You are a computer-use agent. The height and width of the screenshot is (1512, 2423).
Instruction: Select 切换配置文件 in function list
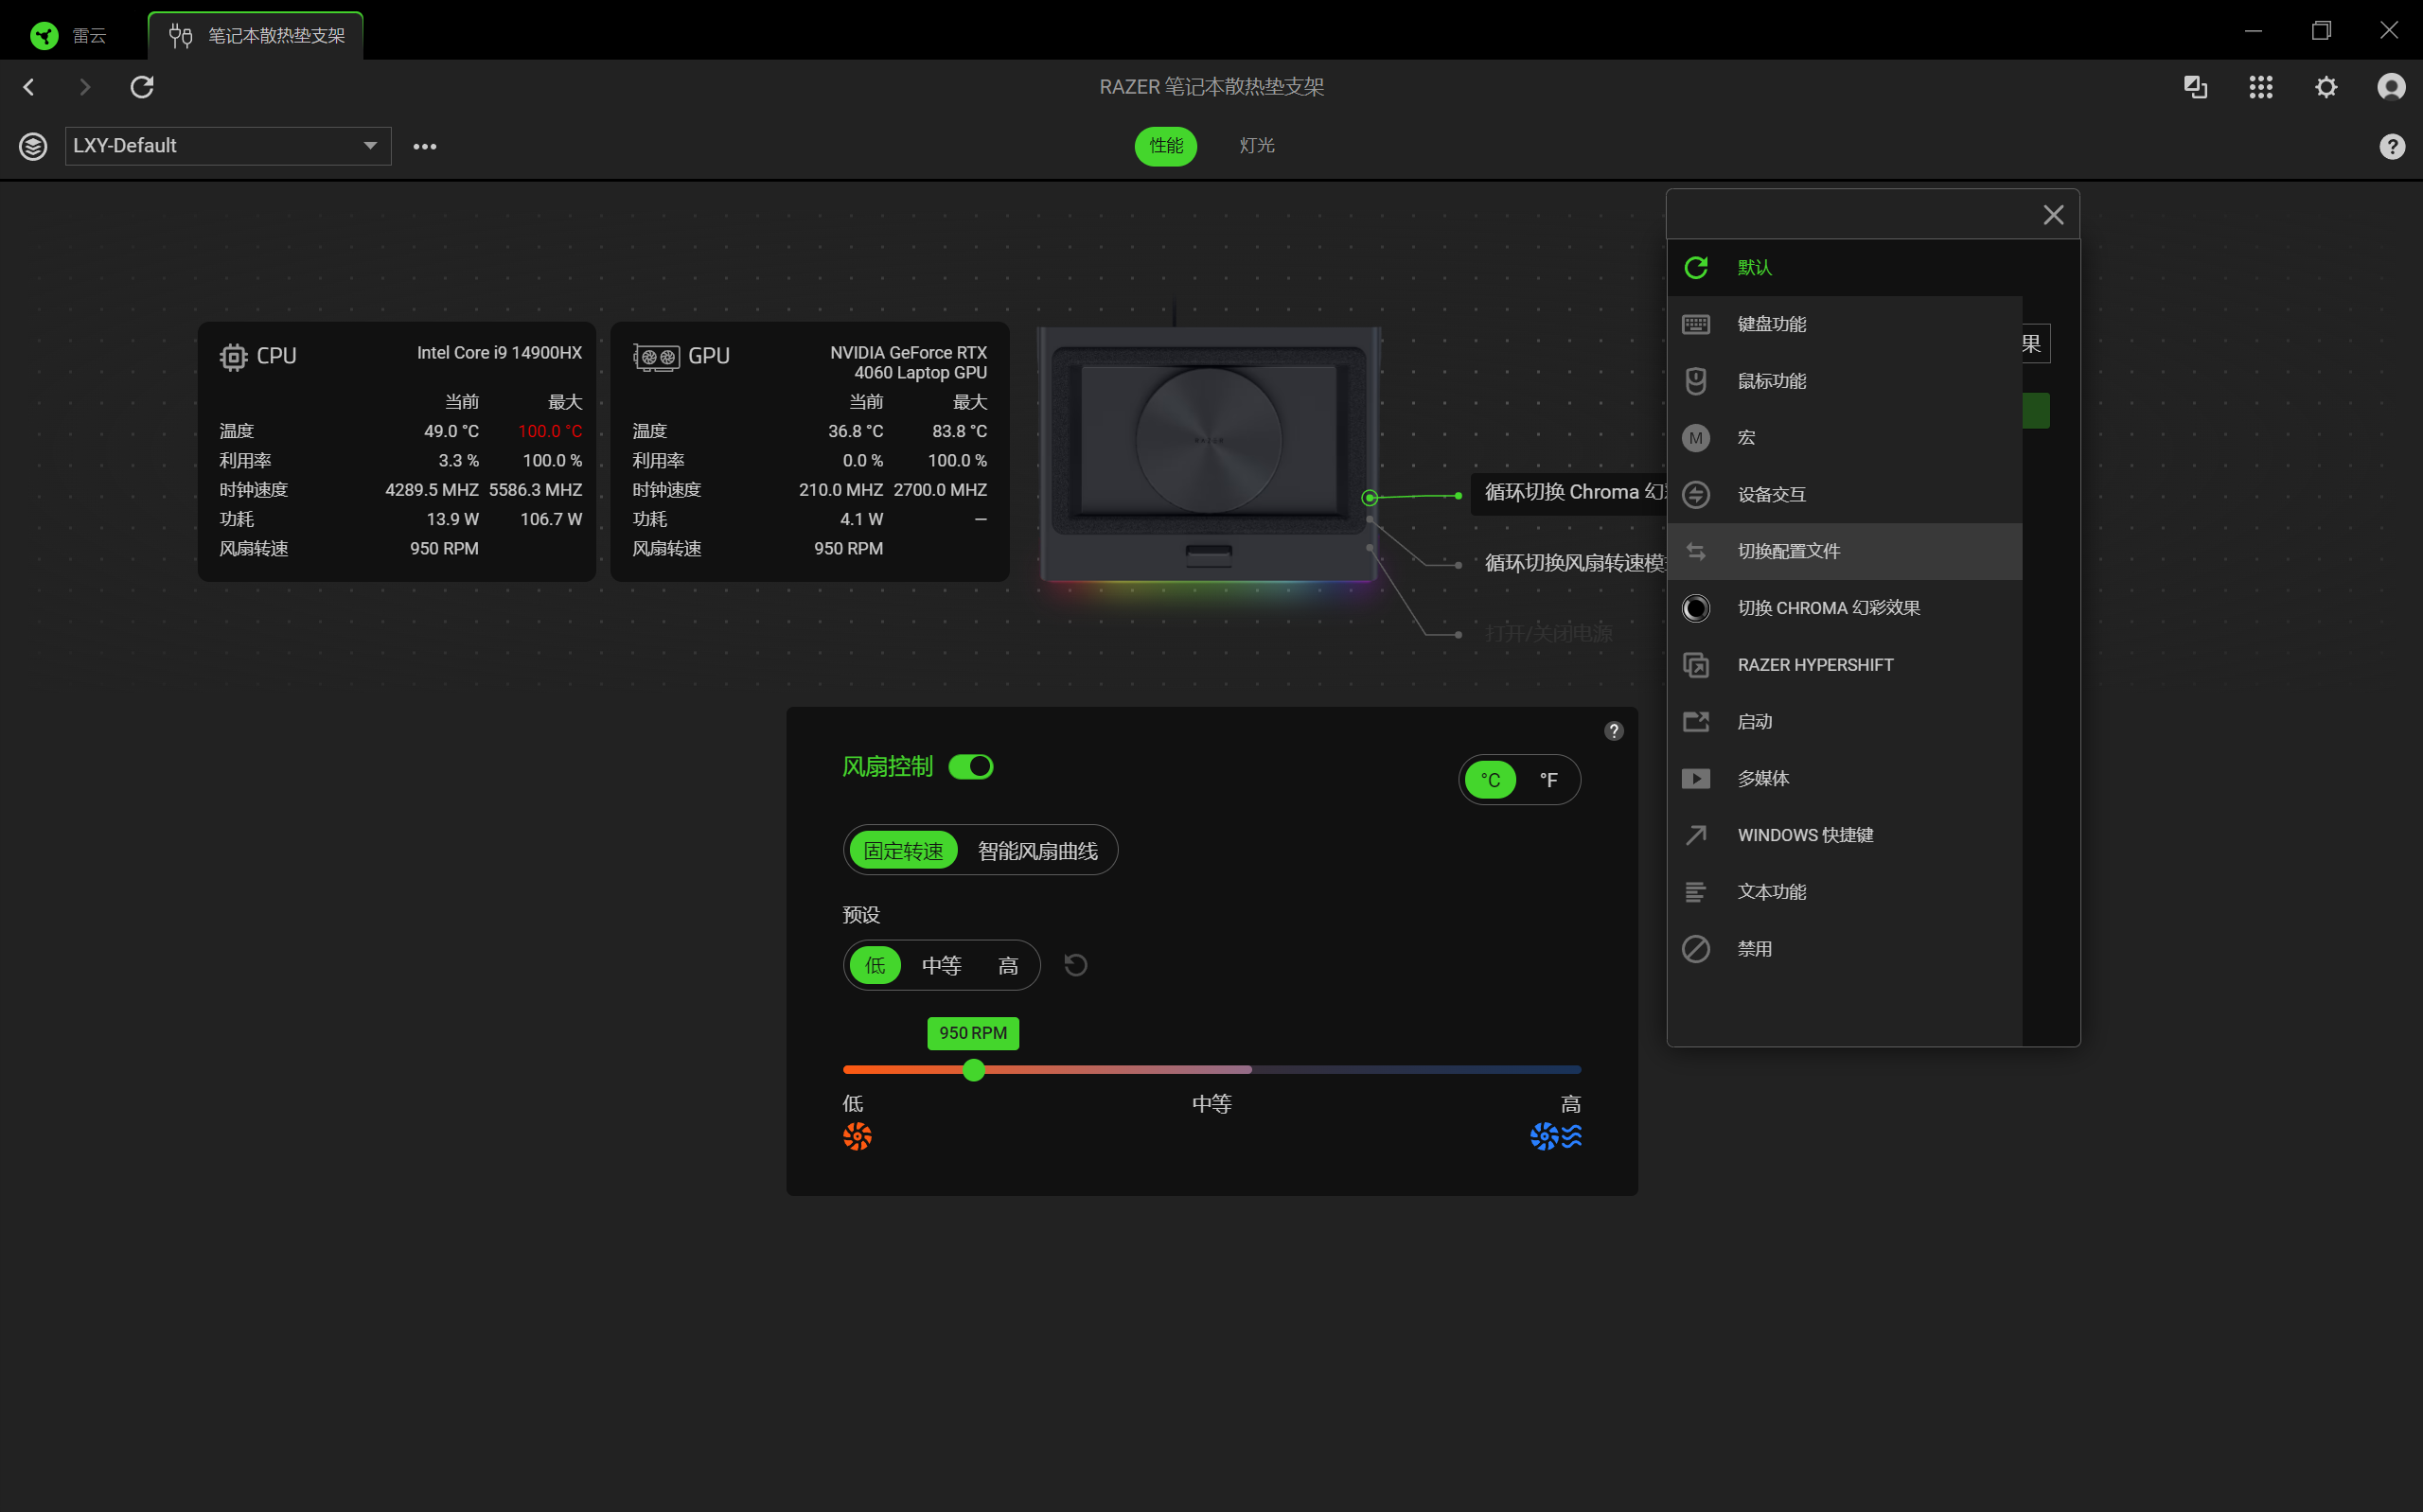coord(1788,551)
